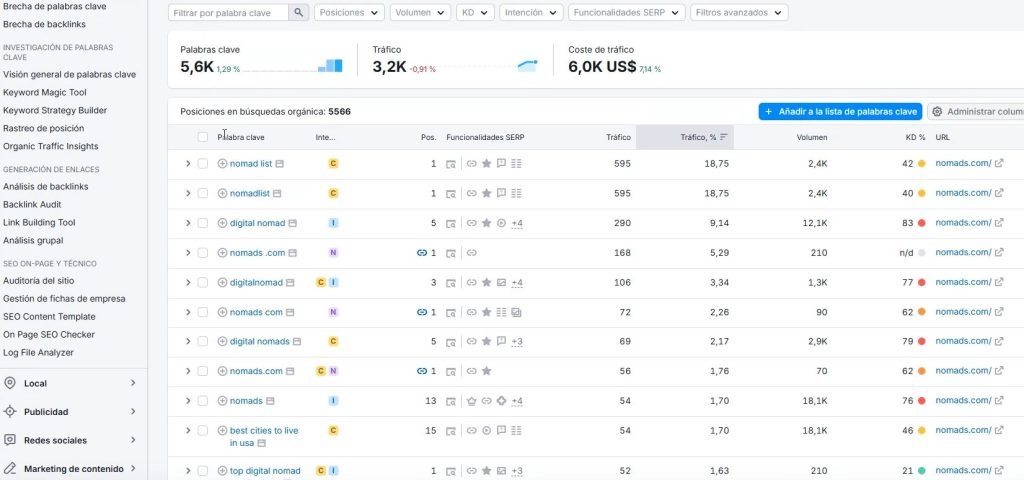The image size is (1024, 480).
Task: Open Análisis de backlinks in sidebar
Action: (x=46, y=187)
